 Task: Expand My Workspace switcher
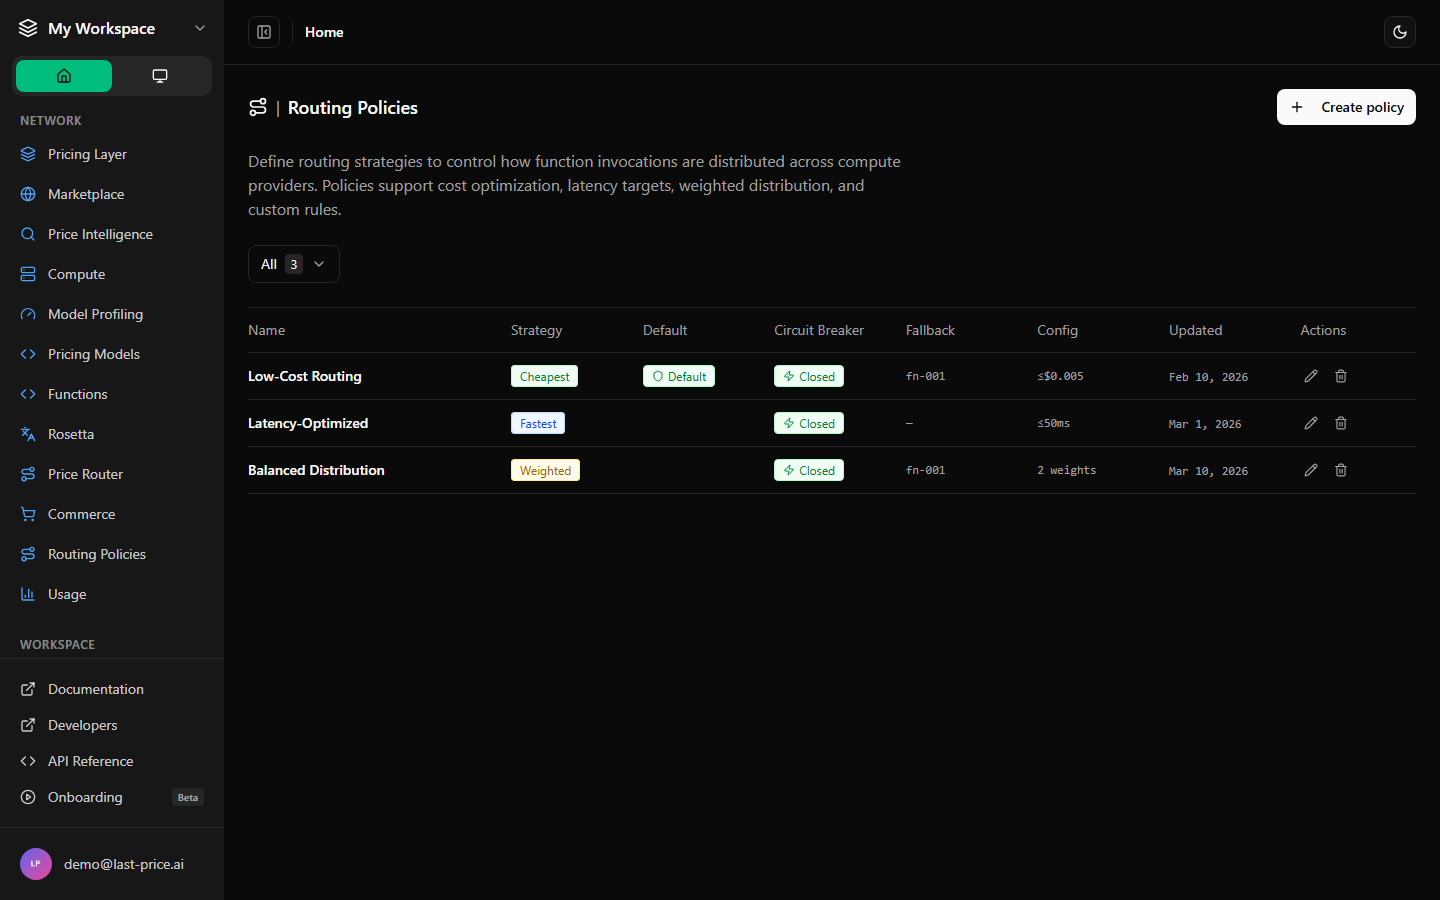pyautogui.click(x=112, y=28)
